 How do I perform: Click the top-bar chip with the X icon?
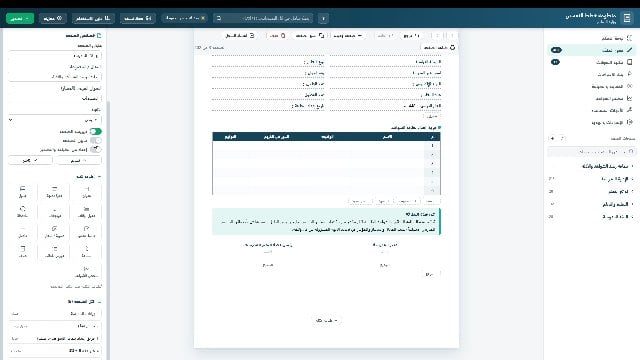click(x=184, y=18)
